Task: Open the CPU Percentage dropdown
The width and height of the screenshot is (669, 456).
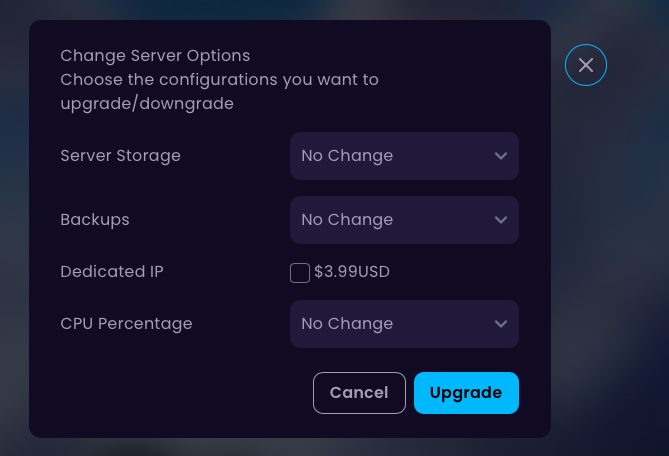Action: (404, 324)
